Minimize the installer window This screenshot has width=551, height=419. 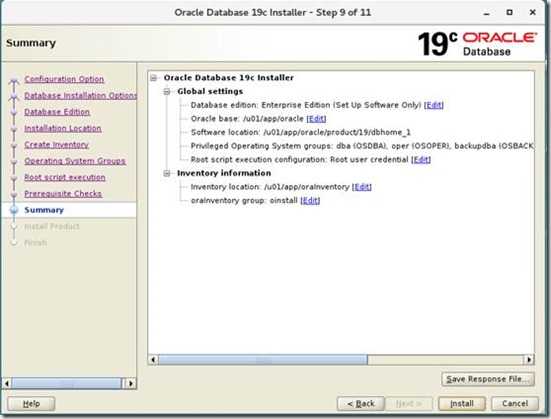click(x=487, y=13)
